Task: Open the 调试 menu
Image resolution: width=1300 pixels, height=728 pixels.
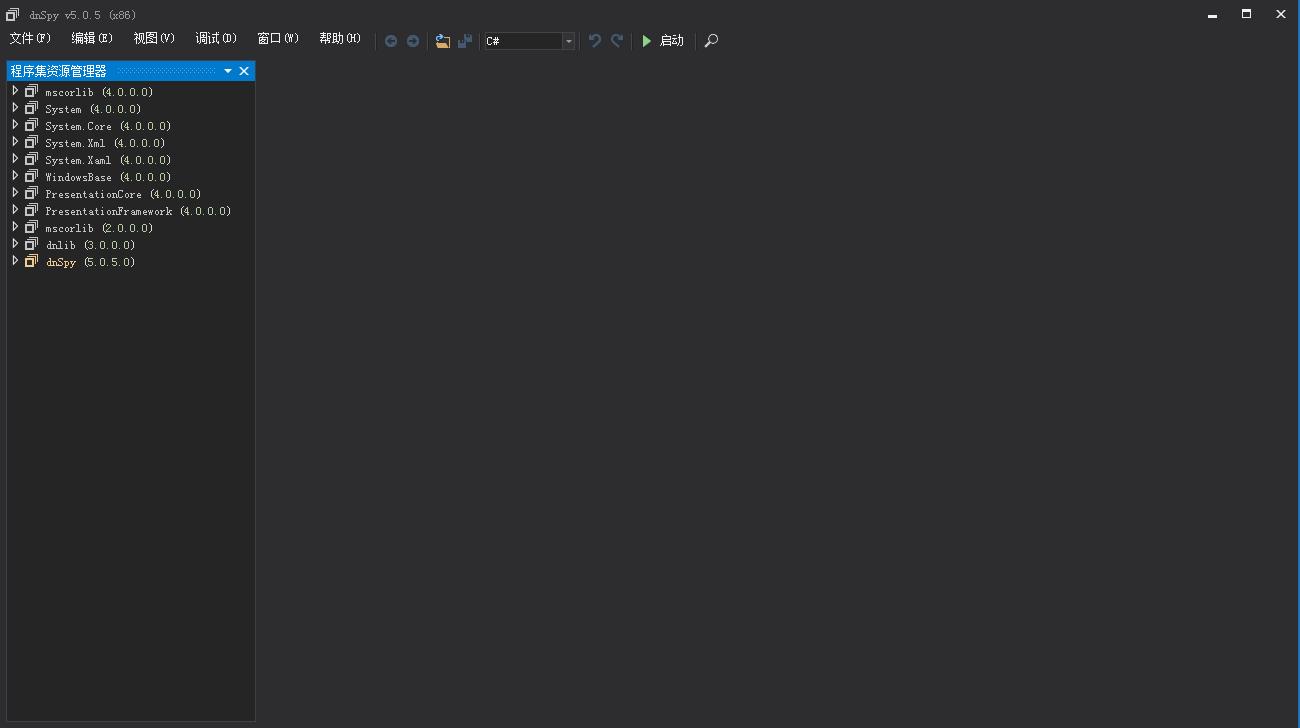Action: (x=214, y=38)
